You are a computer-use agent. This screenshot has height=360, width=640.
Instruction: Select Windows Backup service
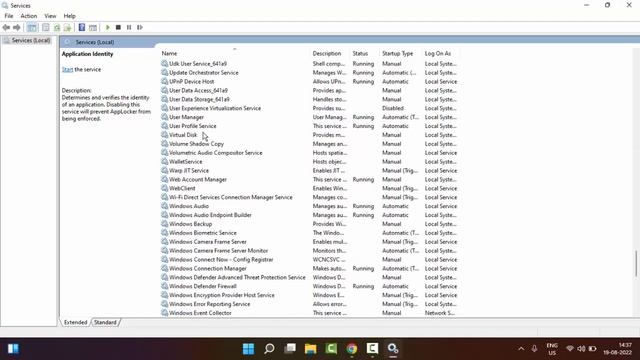[190, 224]
